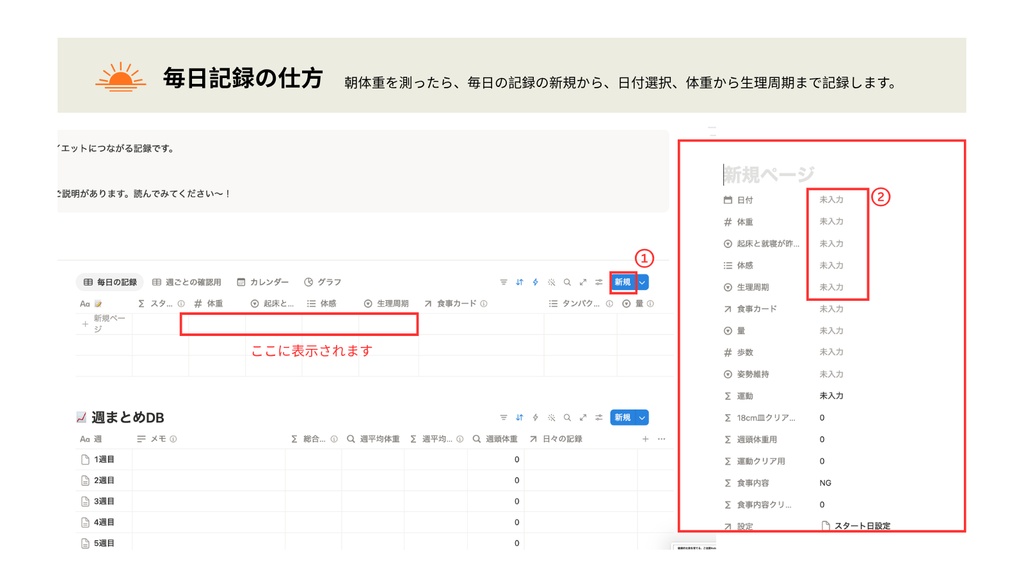Open the 日々の記録 column header menu
This screenshot has height=576, width=1024.
pyautogui.click(x=556, y=439)
